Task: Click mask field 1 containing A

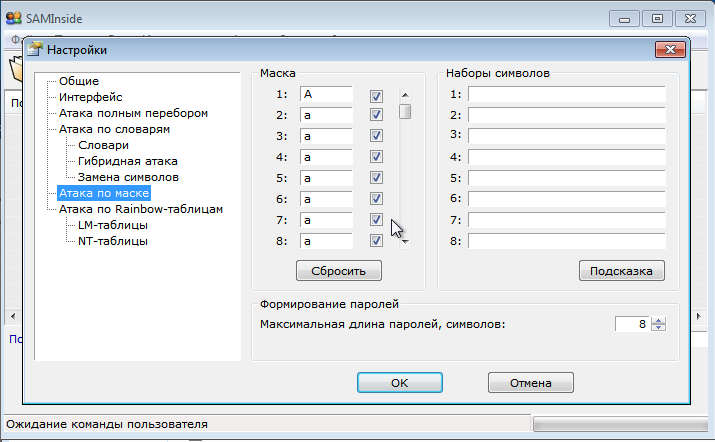Action: click(x=326, y=94)
